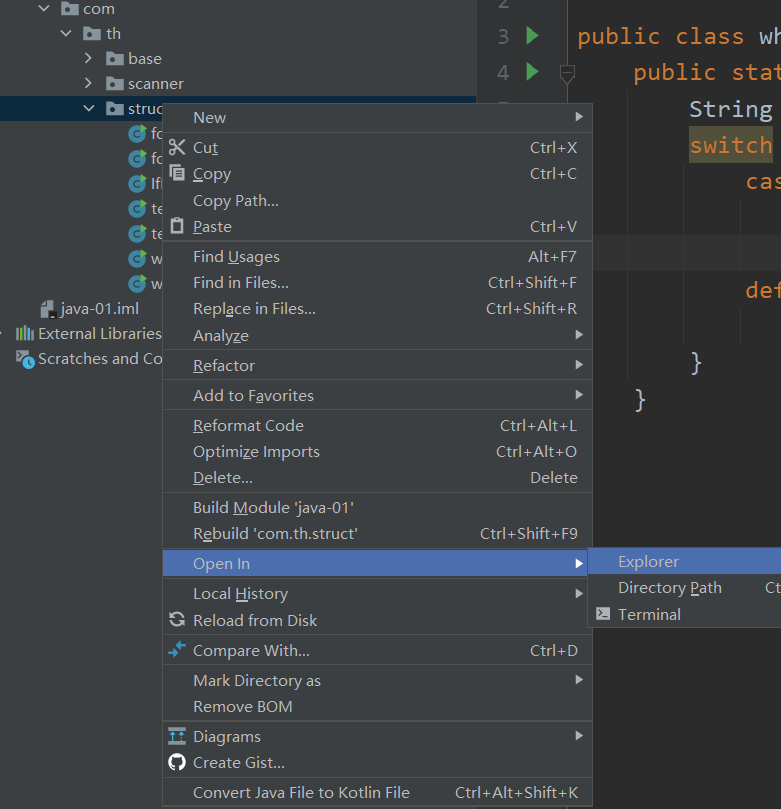Collapse the com package node

(44, 8)
